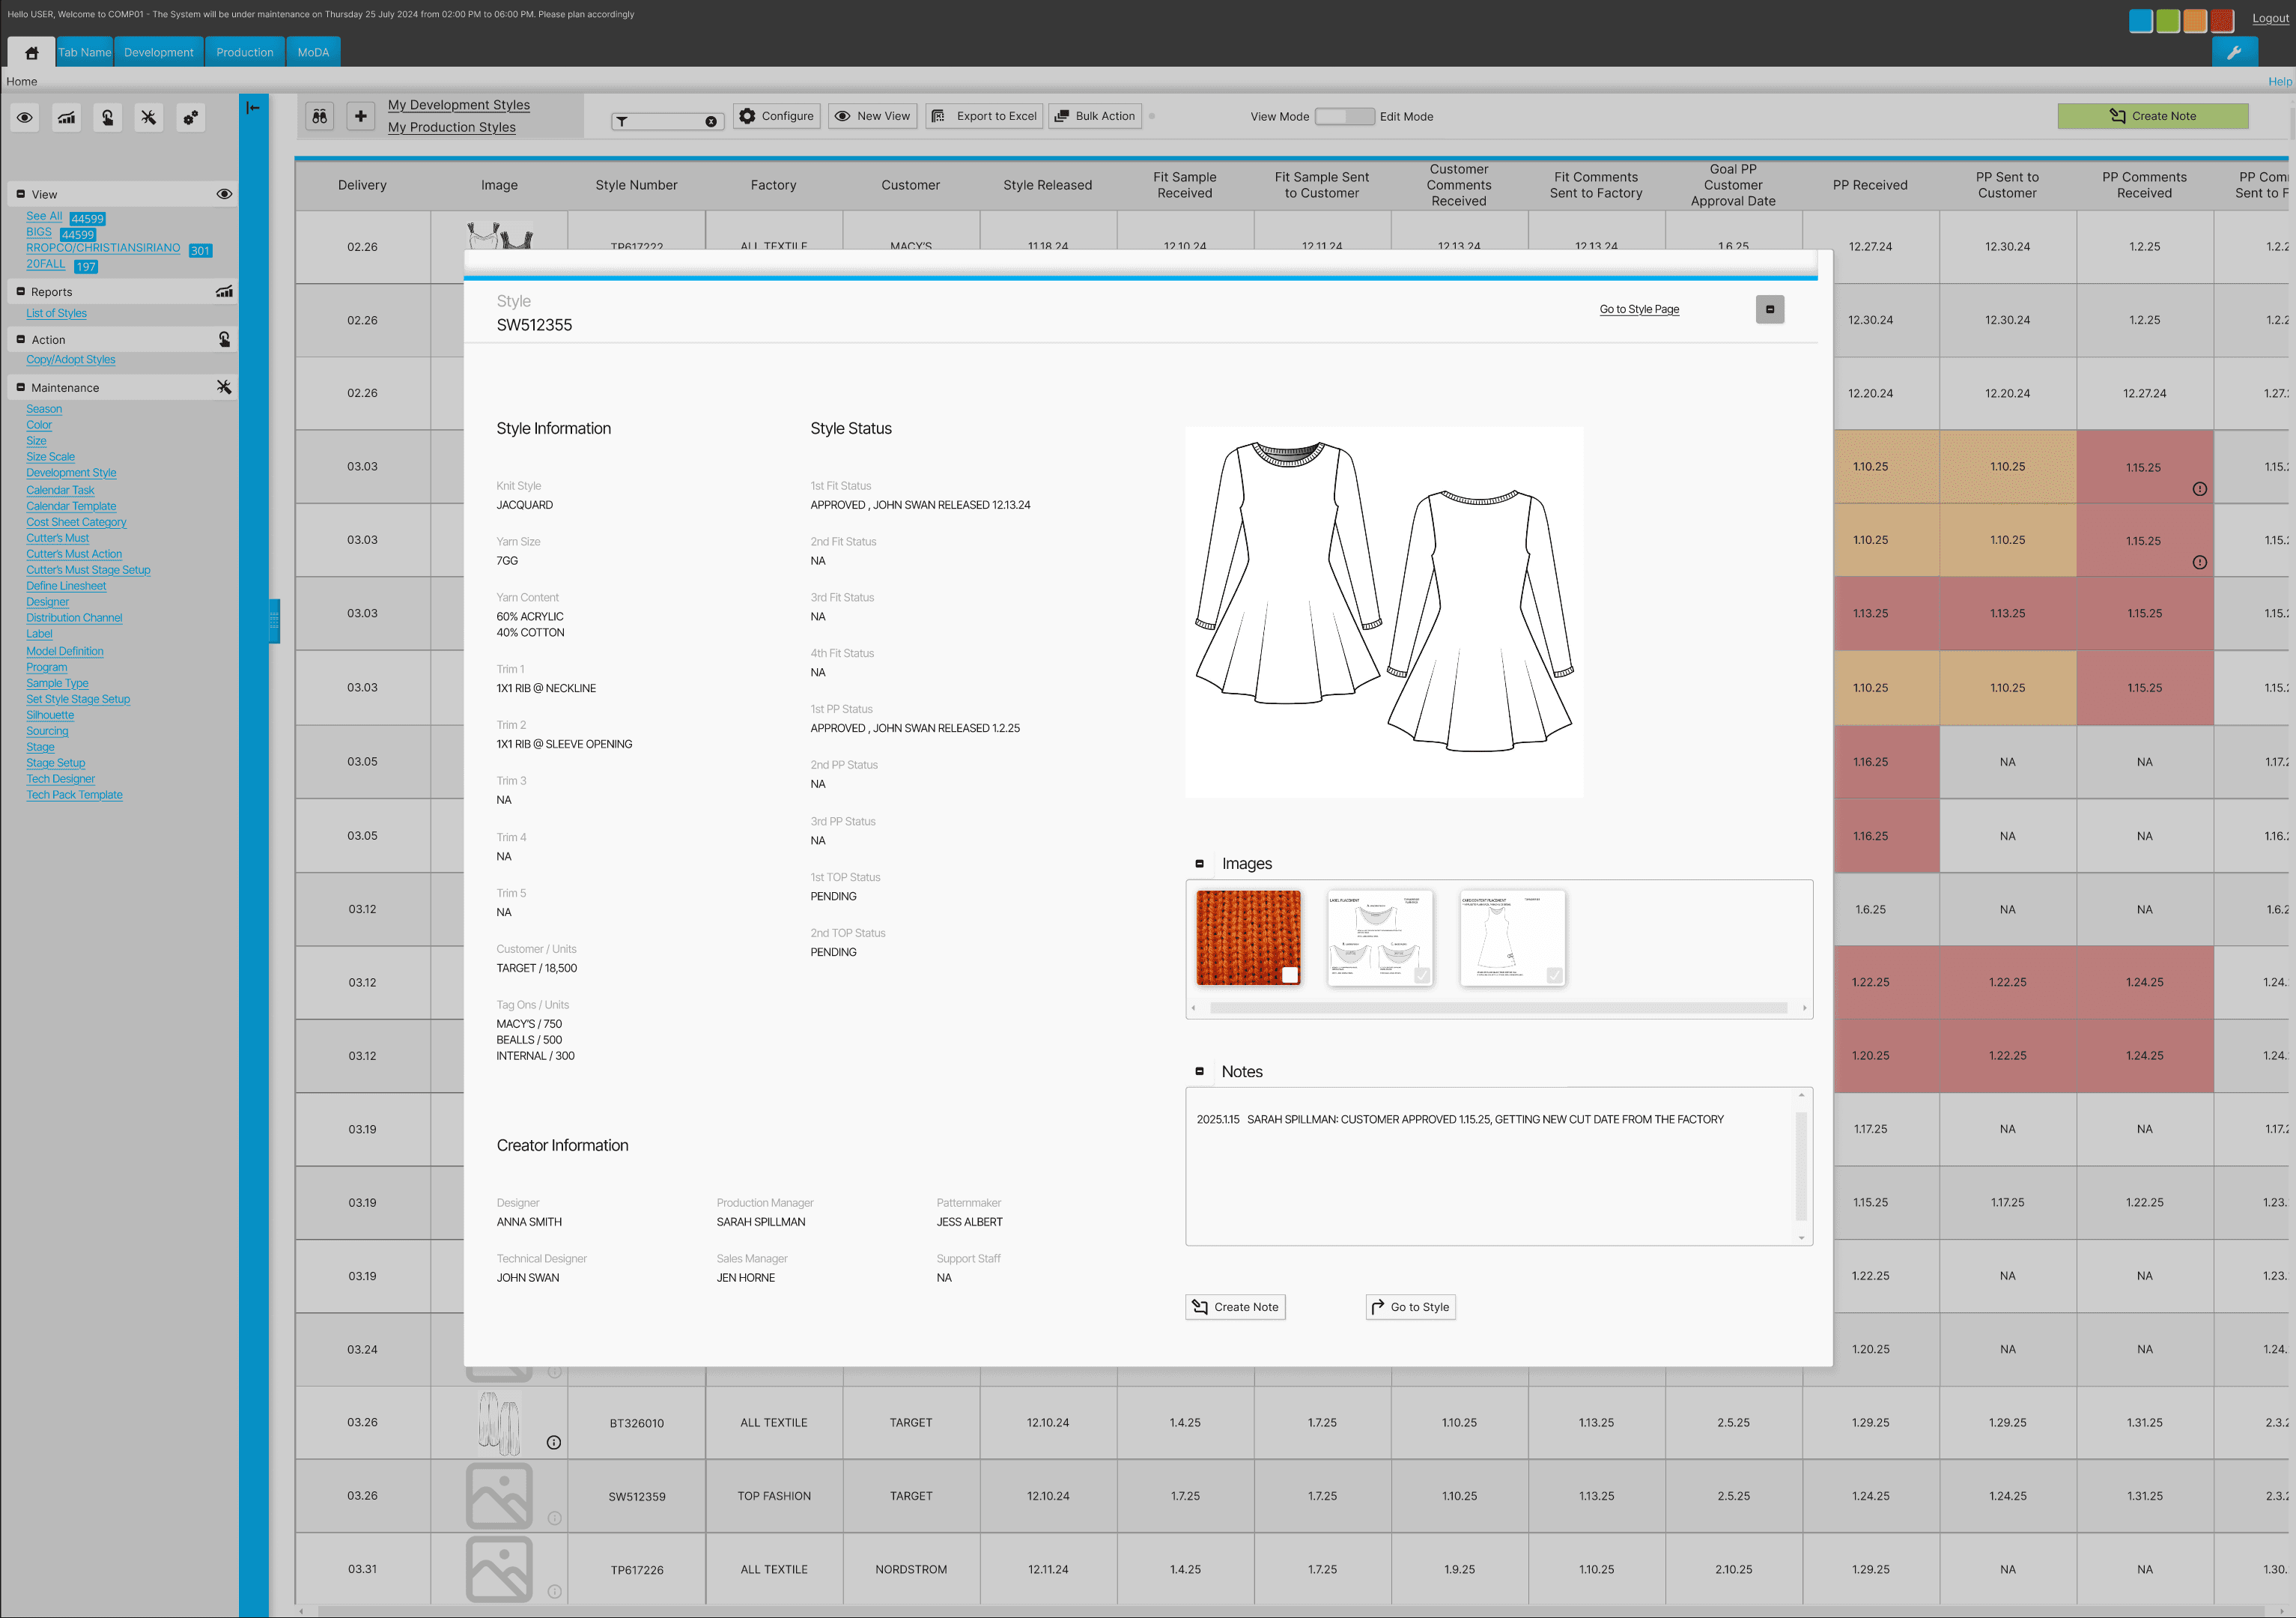
Task: Toggle checkbox on label placement image thumbnail
Action: click(x=1422, y=975)
